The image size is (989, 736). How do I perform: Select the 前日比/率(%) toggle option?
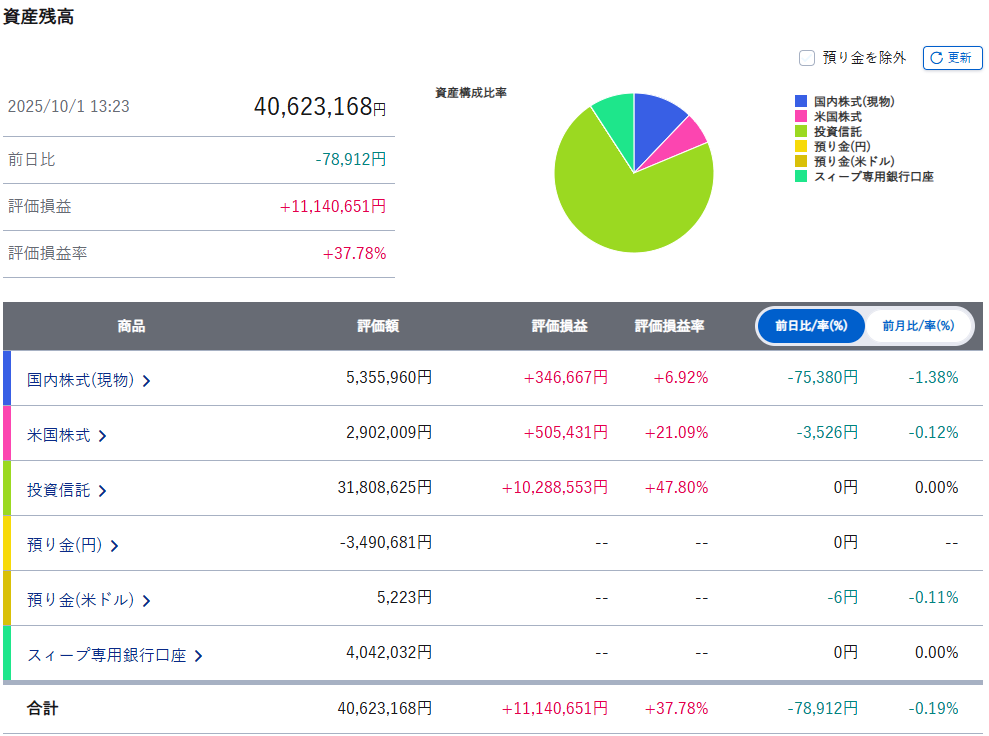coord(811,326)
